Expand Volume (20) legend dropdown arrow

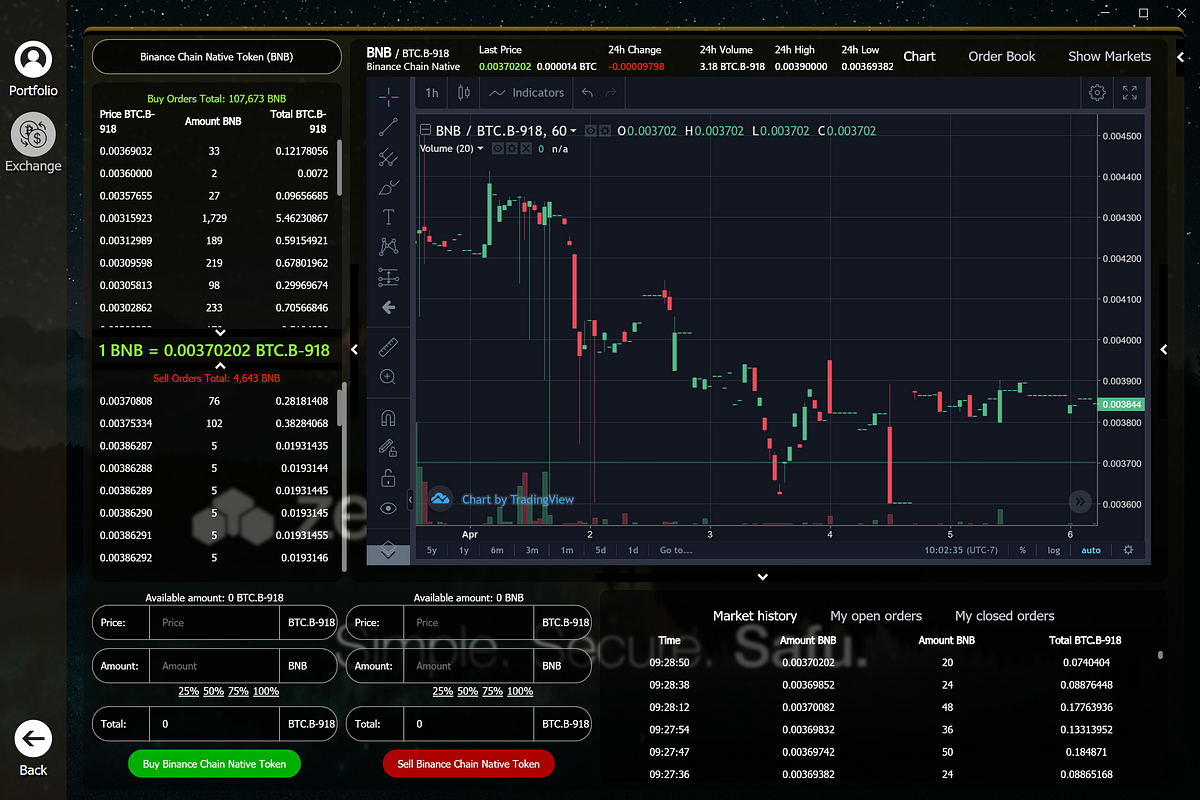tap(481, 149)
